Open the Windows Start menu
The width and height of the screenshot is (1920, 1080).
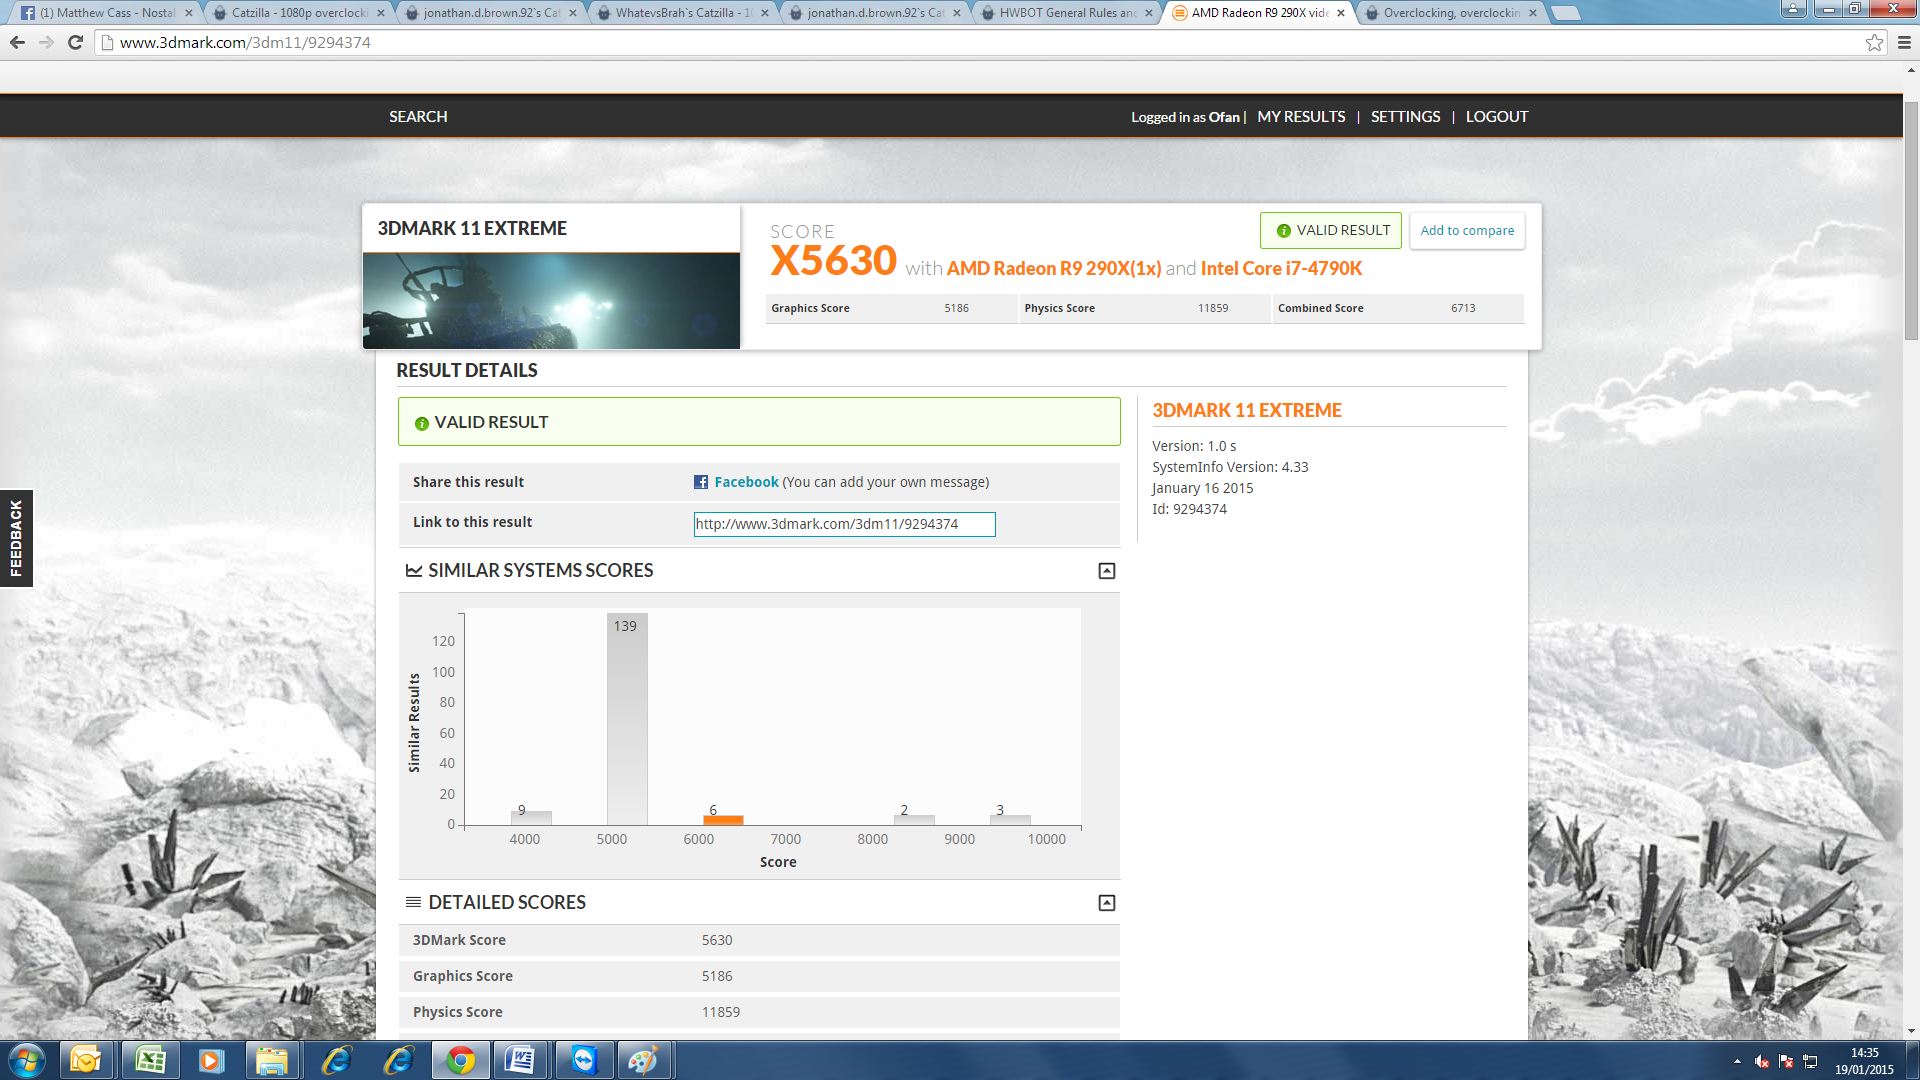click(27, 1060)
